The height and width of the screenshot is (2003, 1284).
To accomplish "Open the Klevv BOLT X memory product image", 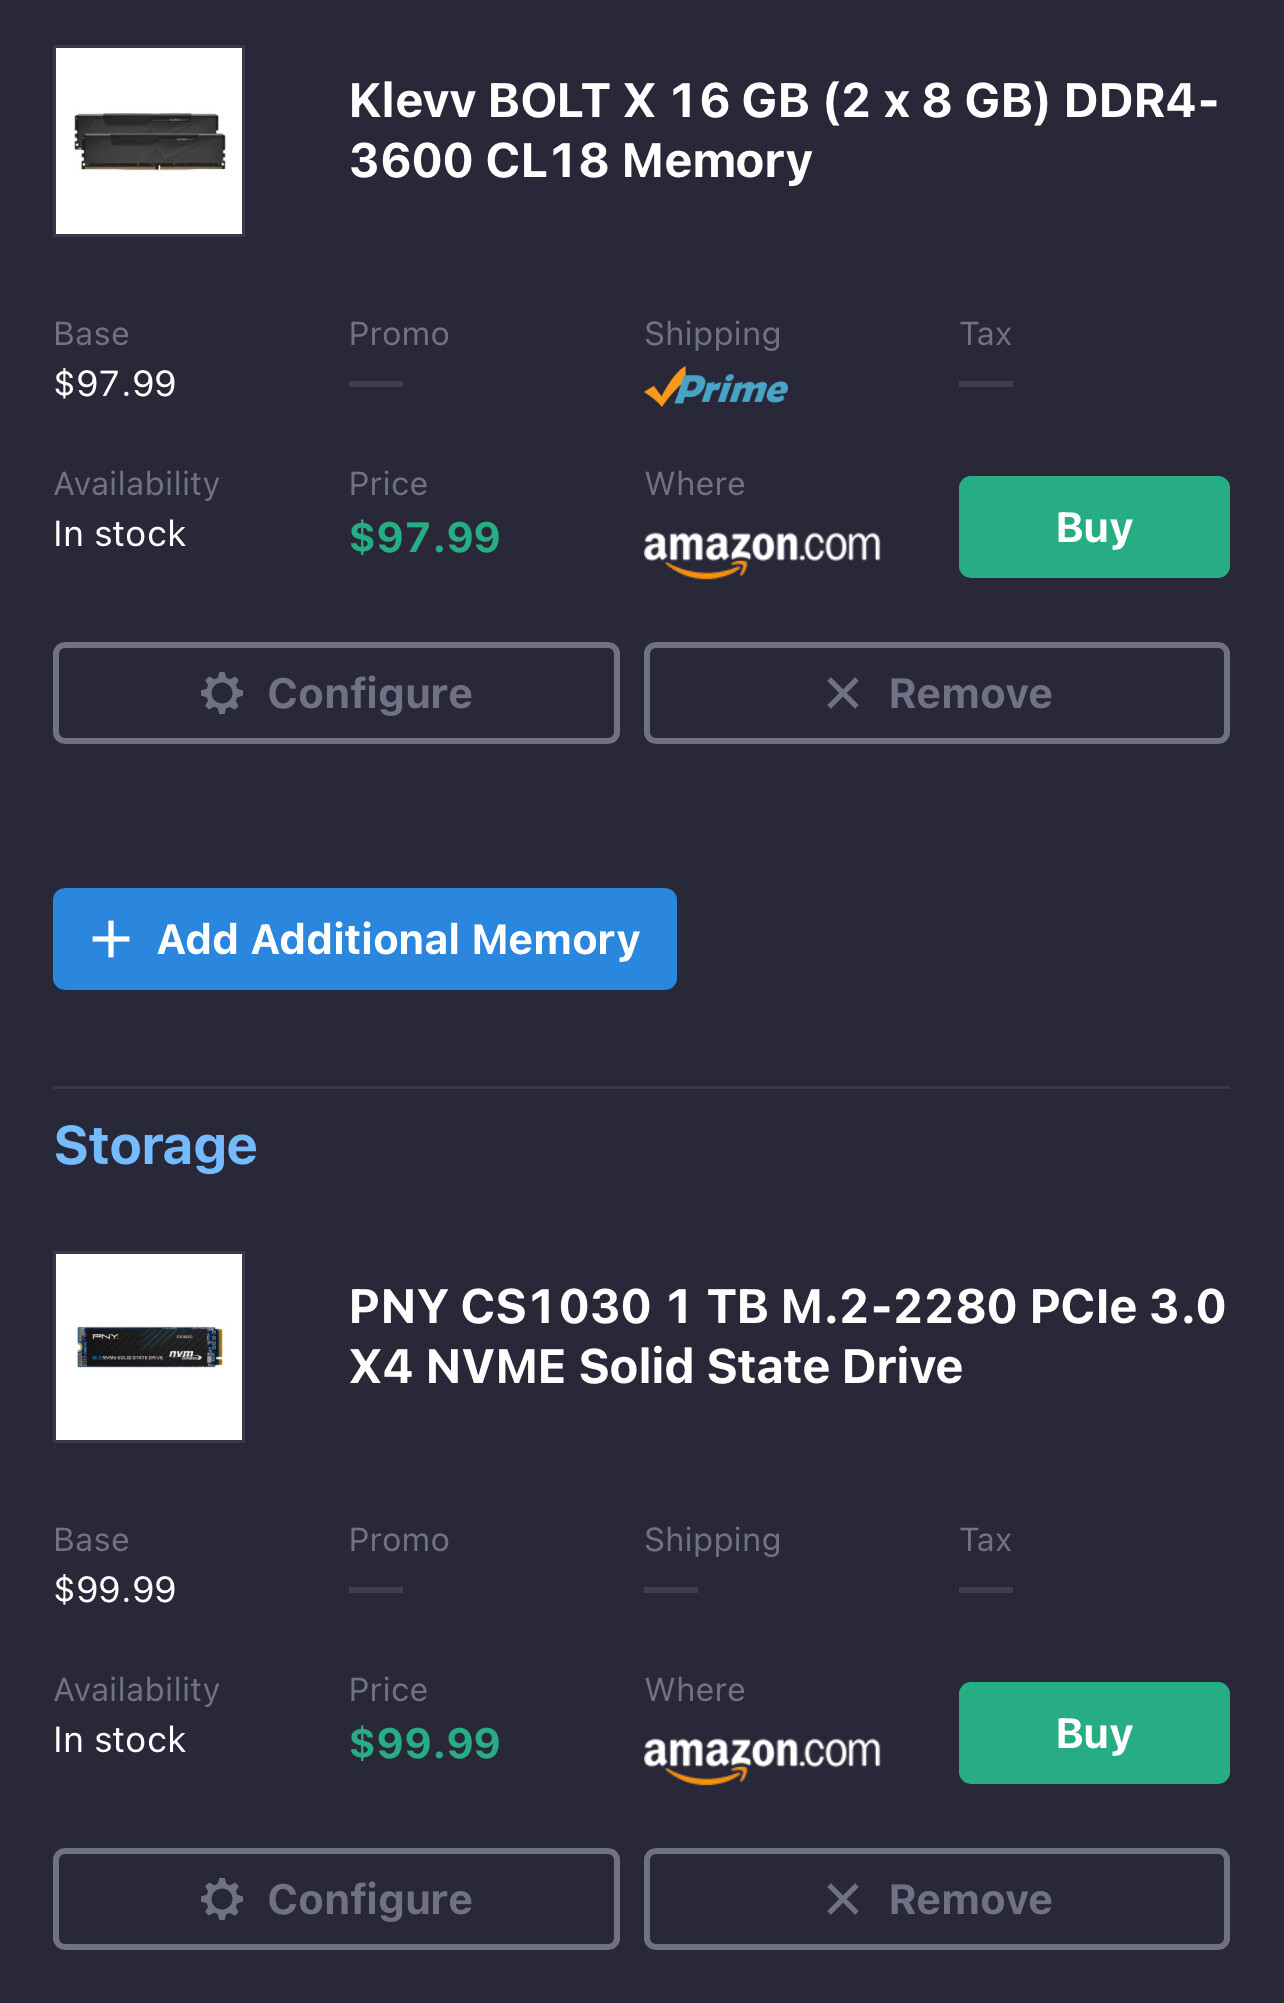I will point(149,141).
